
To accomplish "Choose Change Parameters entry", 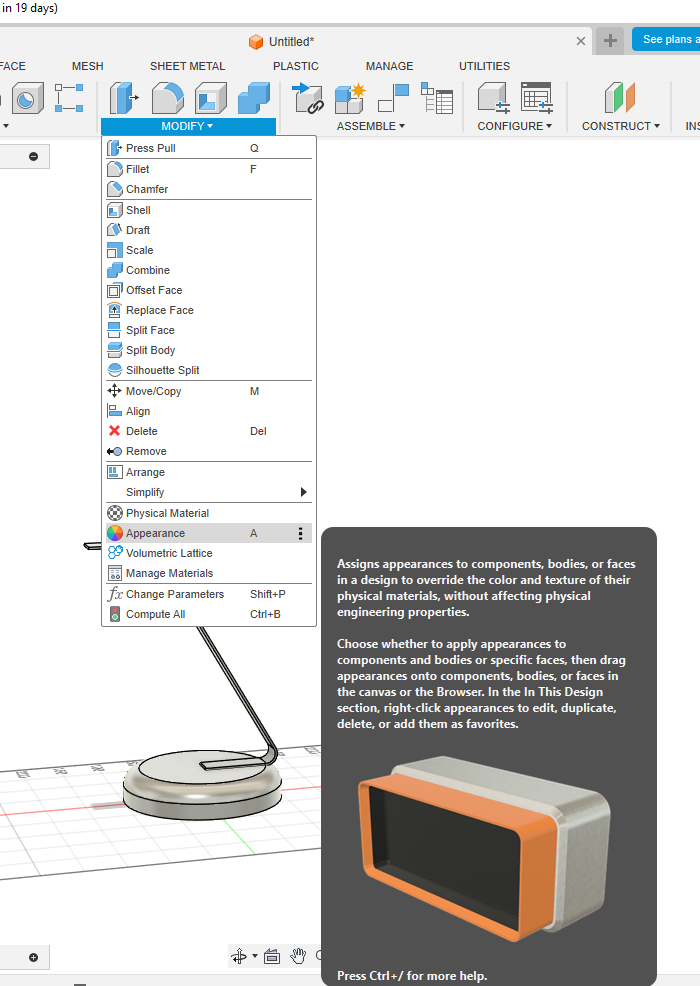I will pyautogui.click(x=208, y=594).
